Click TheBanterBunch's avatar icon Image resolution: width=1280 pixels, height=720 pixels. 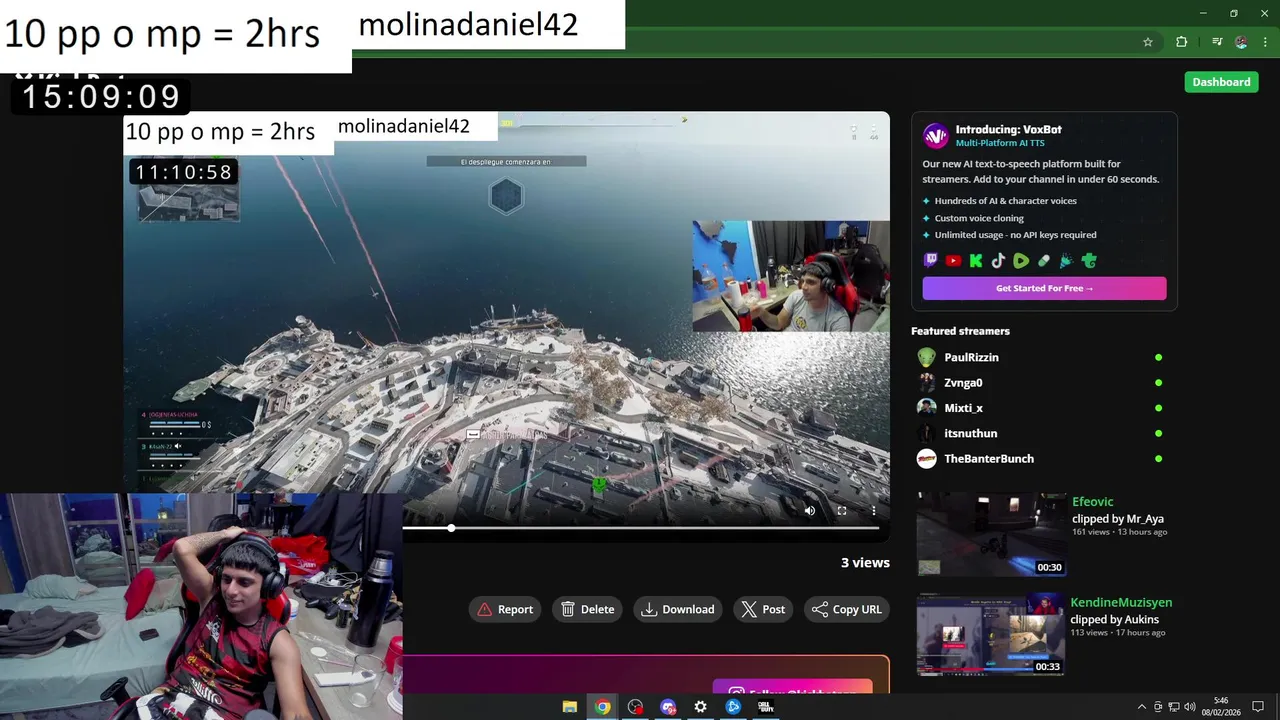[x=927, y=458]
